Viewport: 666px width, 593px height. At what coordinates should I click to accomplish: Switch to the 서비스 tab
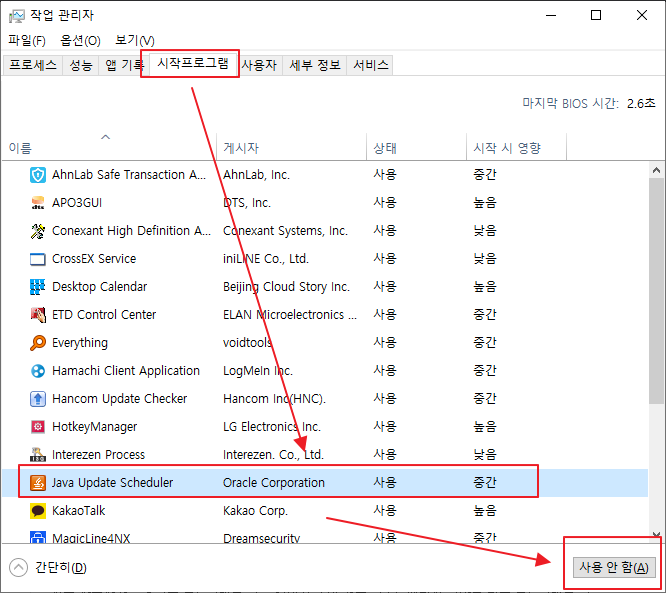371,65
